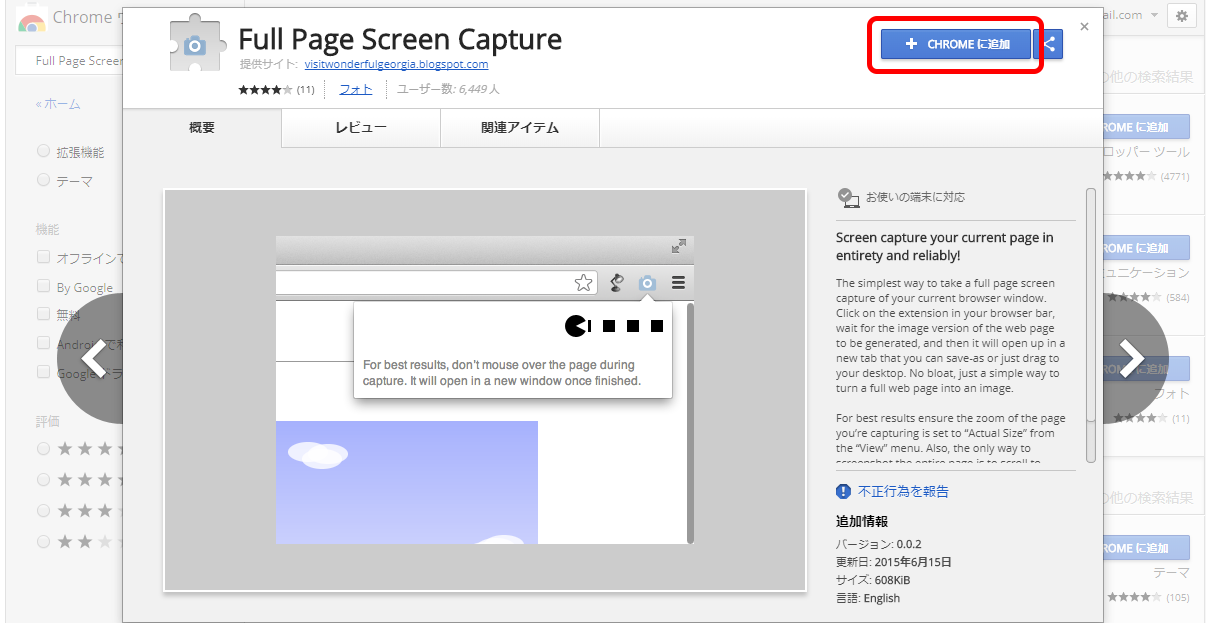Click the search box containing Full Page Screen

coord(70,61)
